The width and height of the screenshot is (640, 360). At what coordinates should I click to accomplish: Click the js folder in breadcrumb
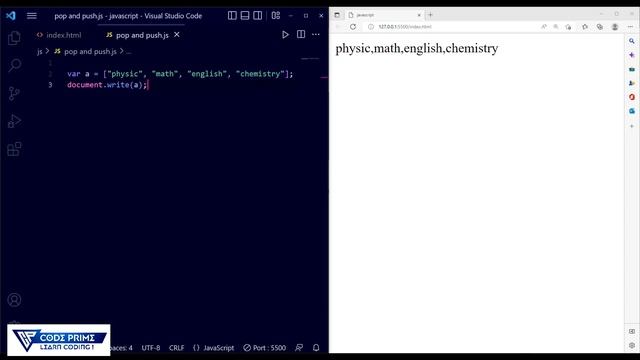coord(40,51)
